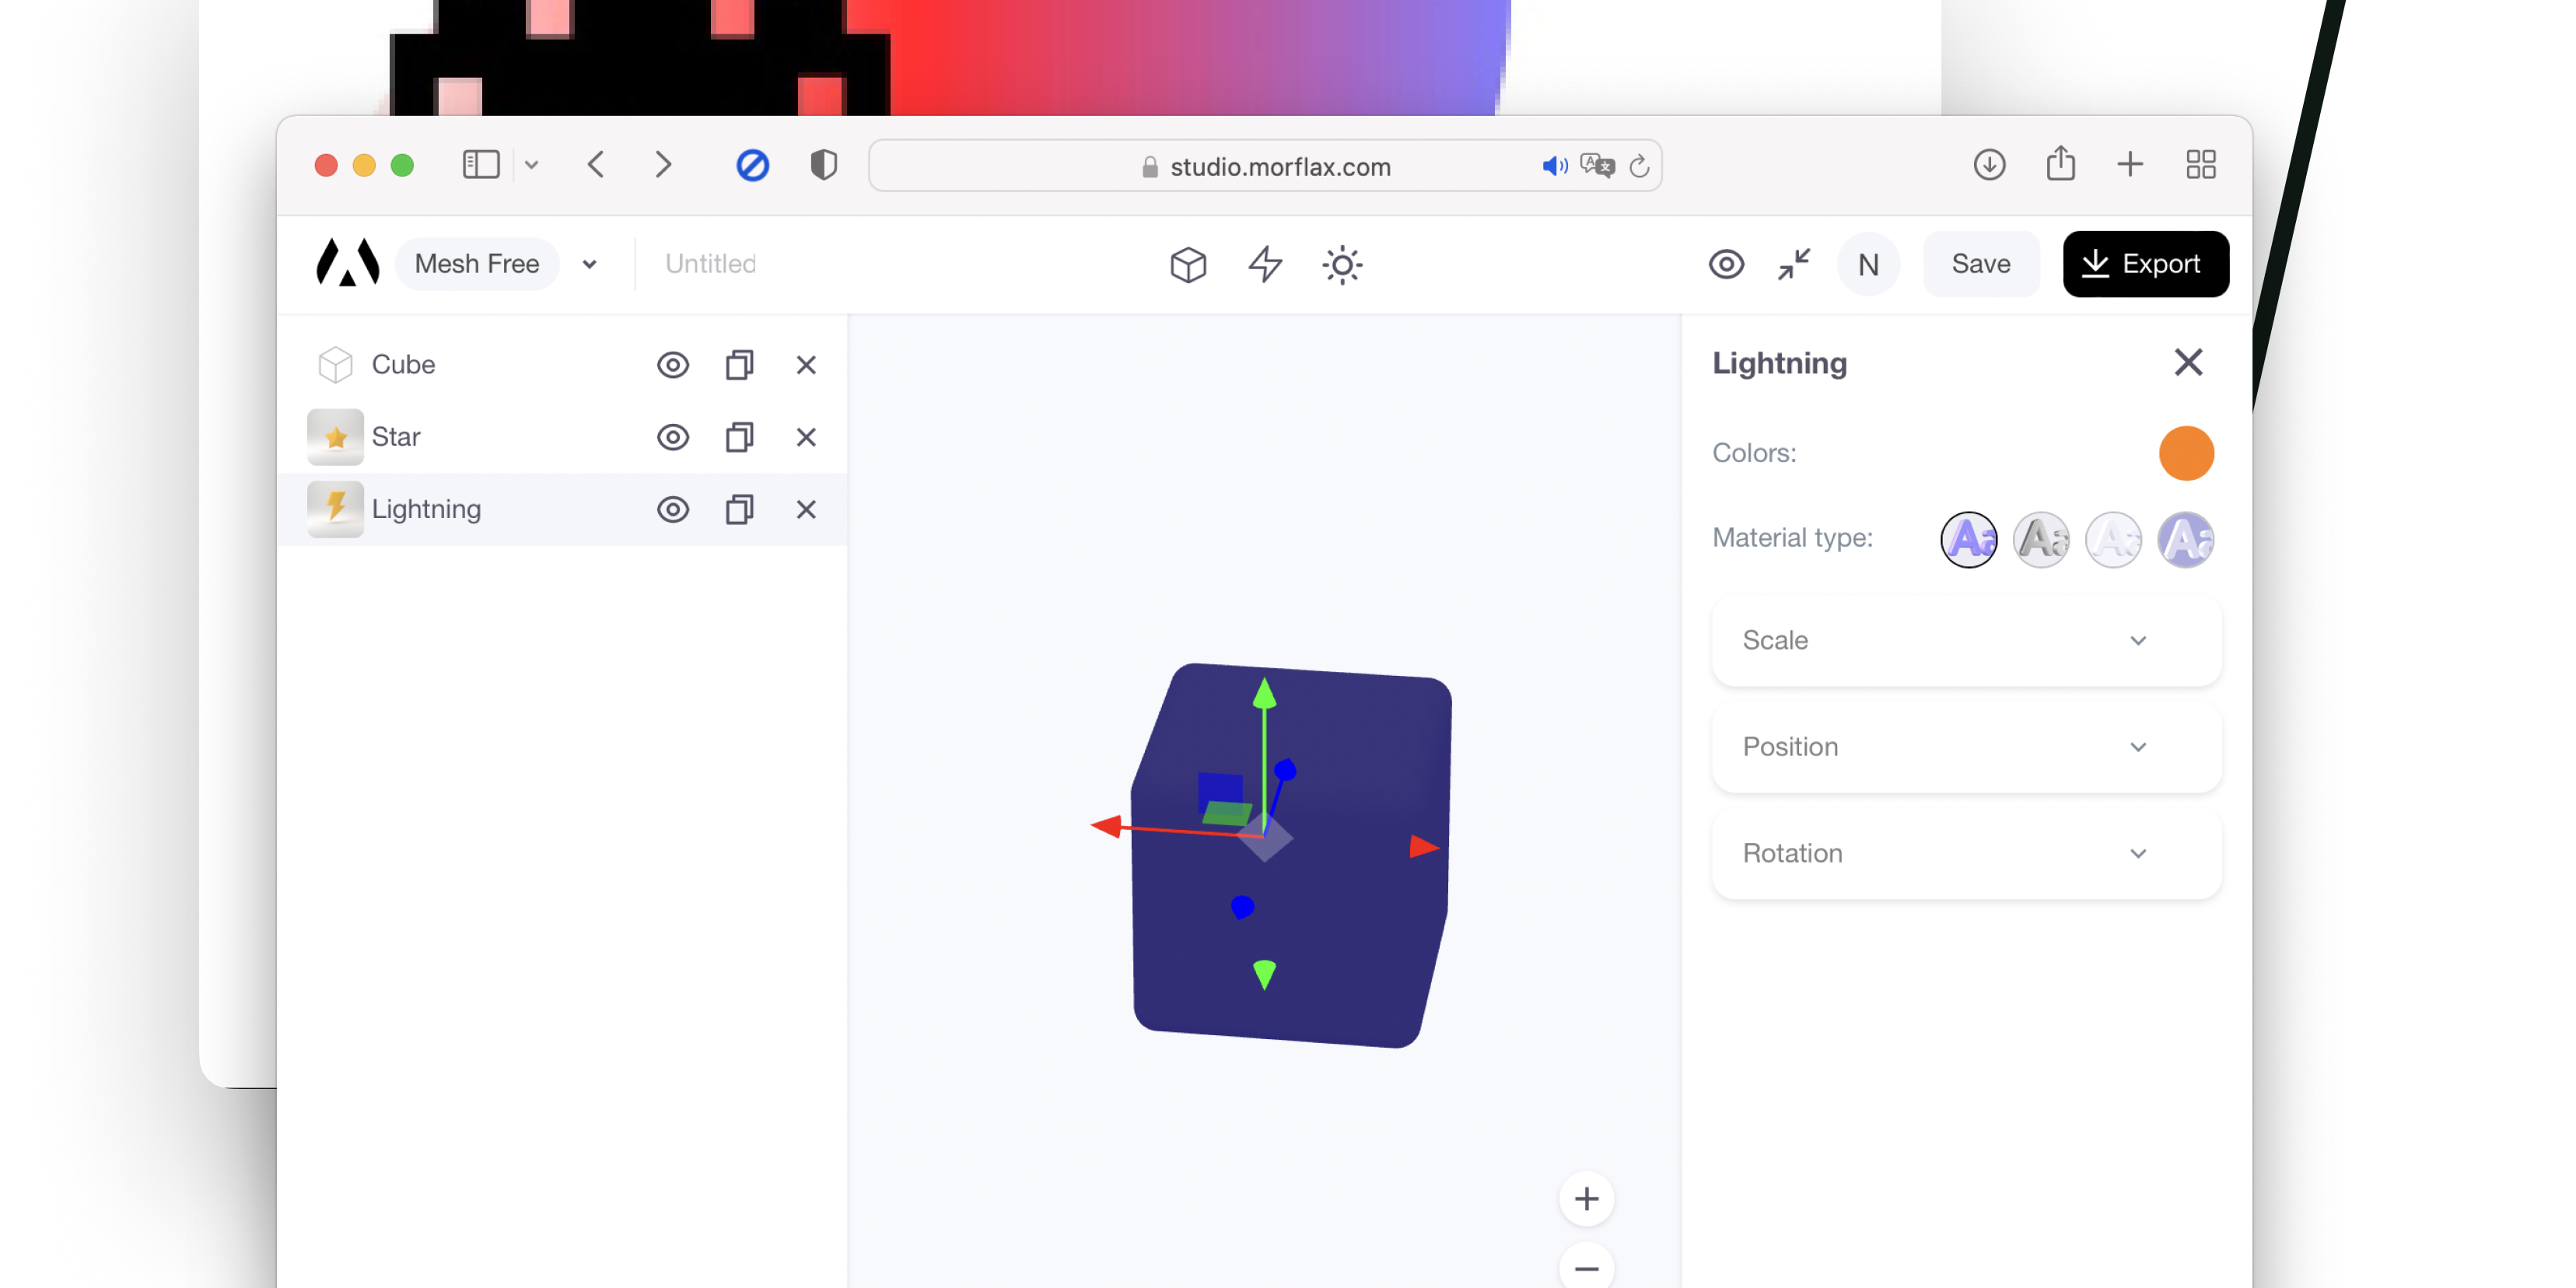Duplicate the Lightning layer
Screen dimensions: 2576x1288
[739, 510]
